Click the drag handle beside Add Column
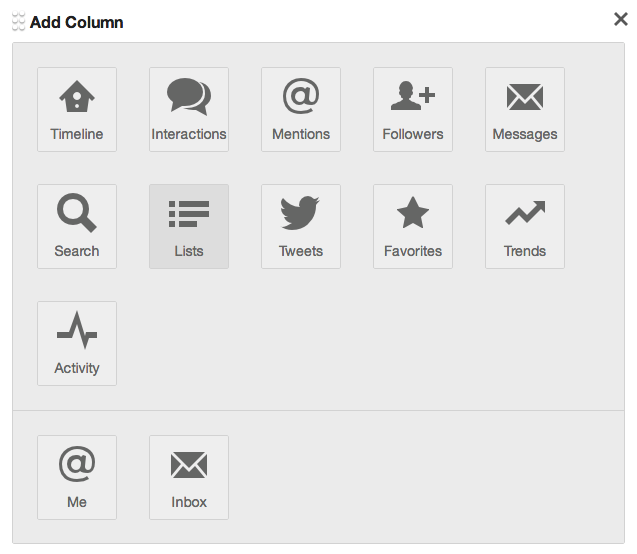Image resolution: width=637 pixels, height=554 pixels. pyautogui.click(x=18, y=21)
